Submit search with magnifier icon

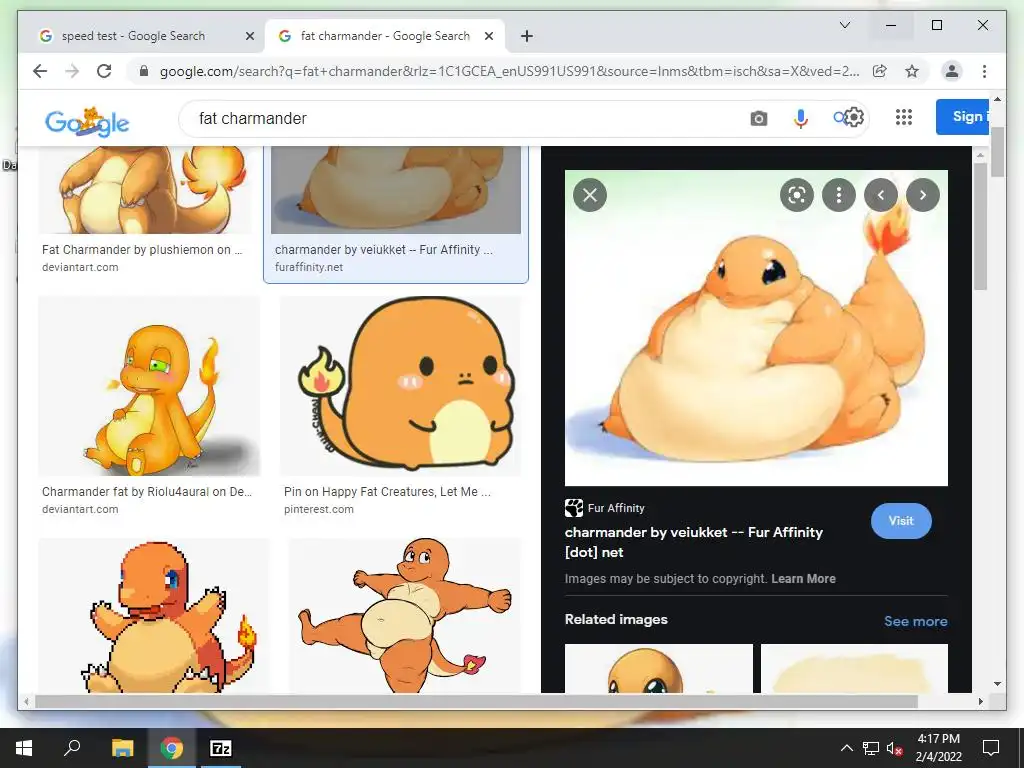839,118
